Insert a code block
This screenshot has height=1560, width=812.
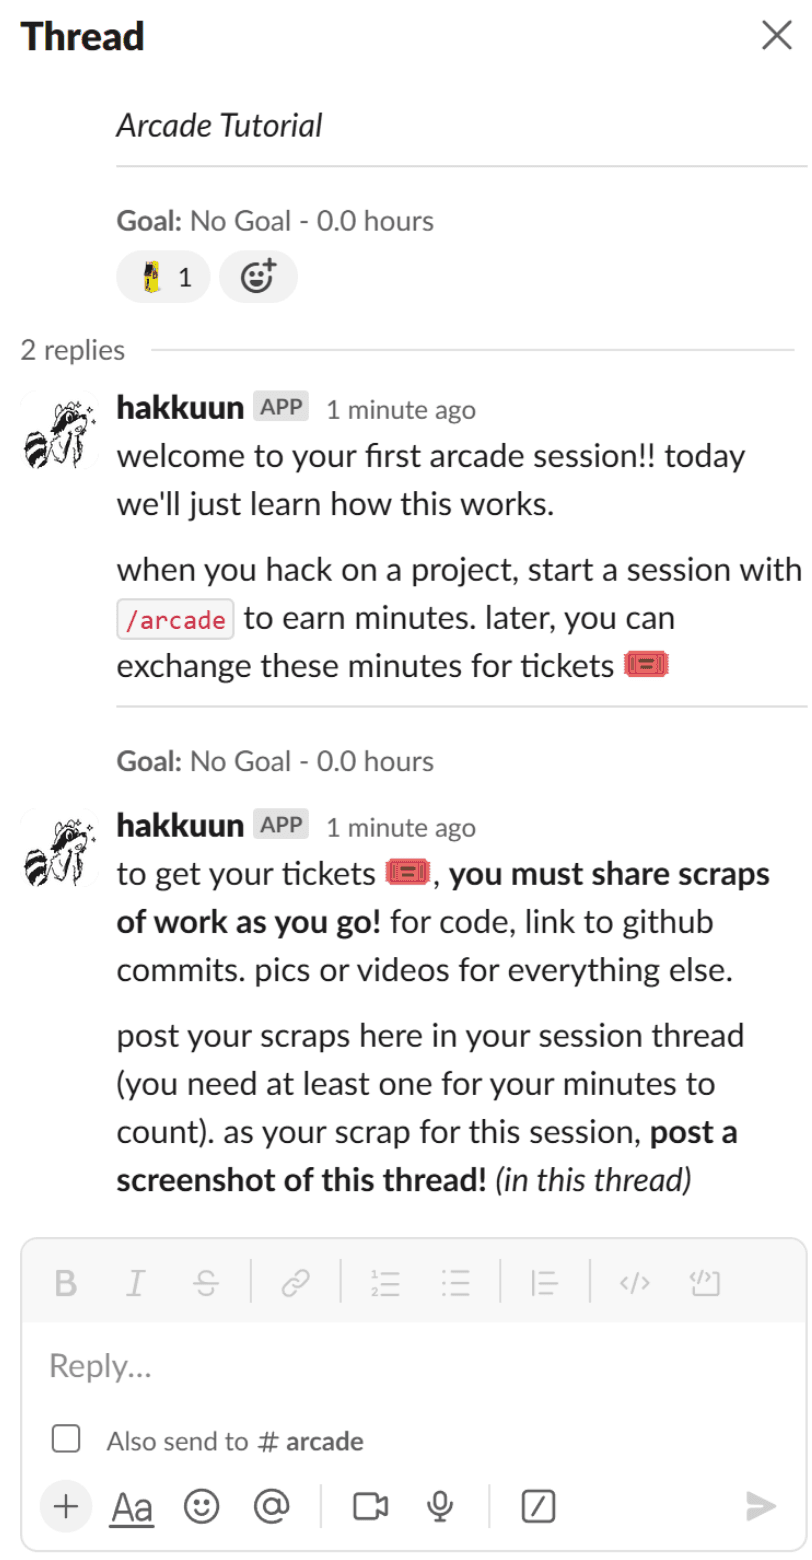pyautogui.click(x=705, y=1282)
